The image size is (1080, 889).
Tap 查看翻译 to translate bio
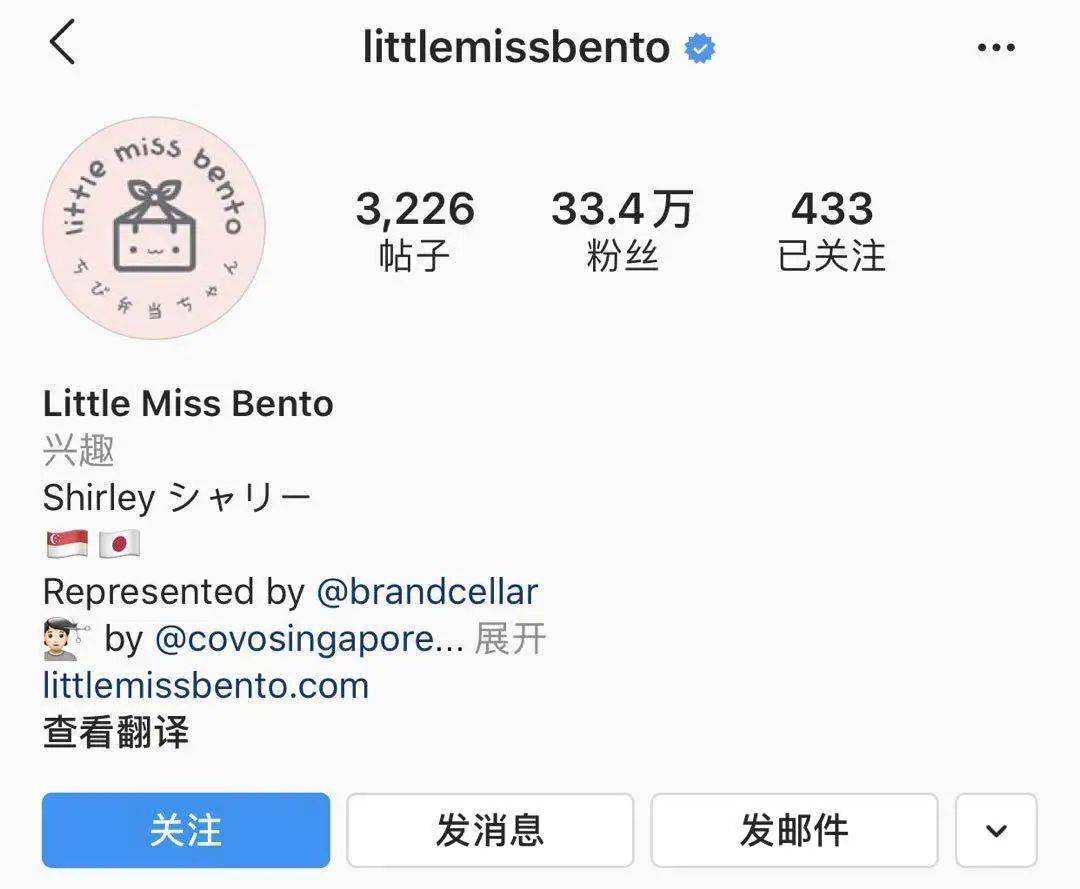[116, 732]
